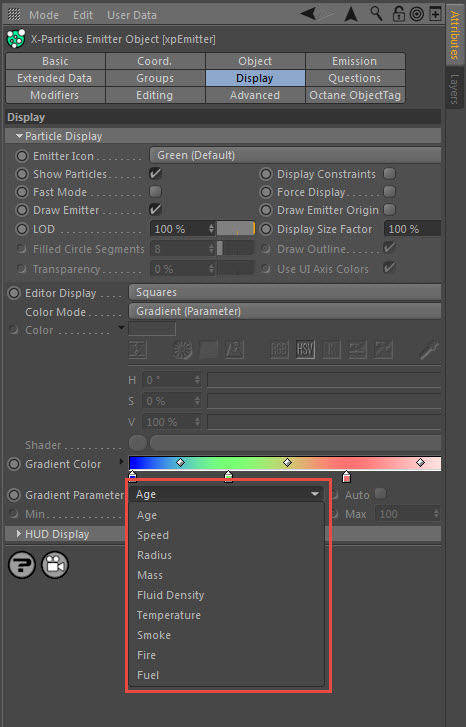Switch to the Octane ObjectTag tab
The height and width of the screenshot is (727, 466).
tap(355, 95)
